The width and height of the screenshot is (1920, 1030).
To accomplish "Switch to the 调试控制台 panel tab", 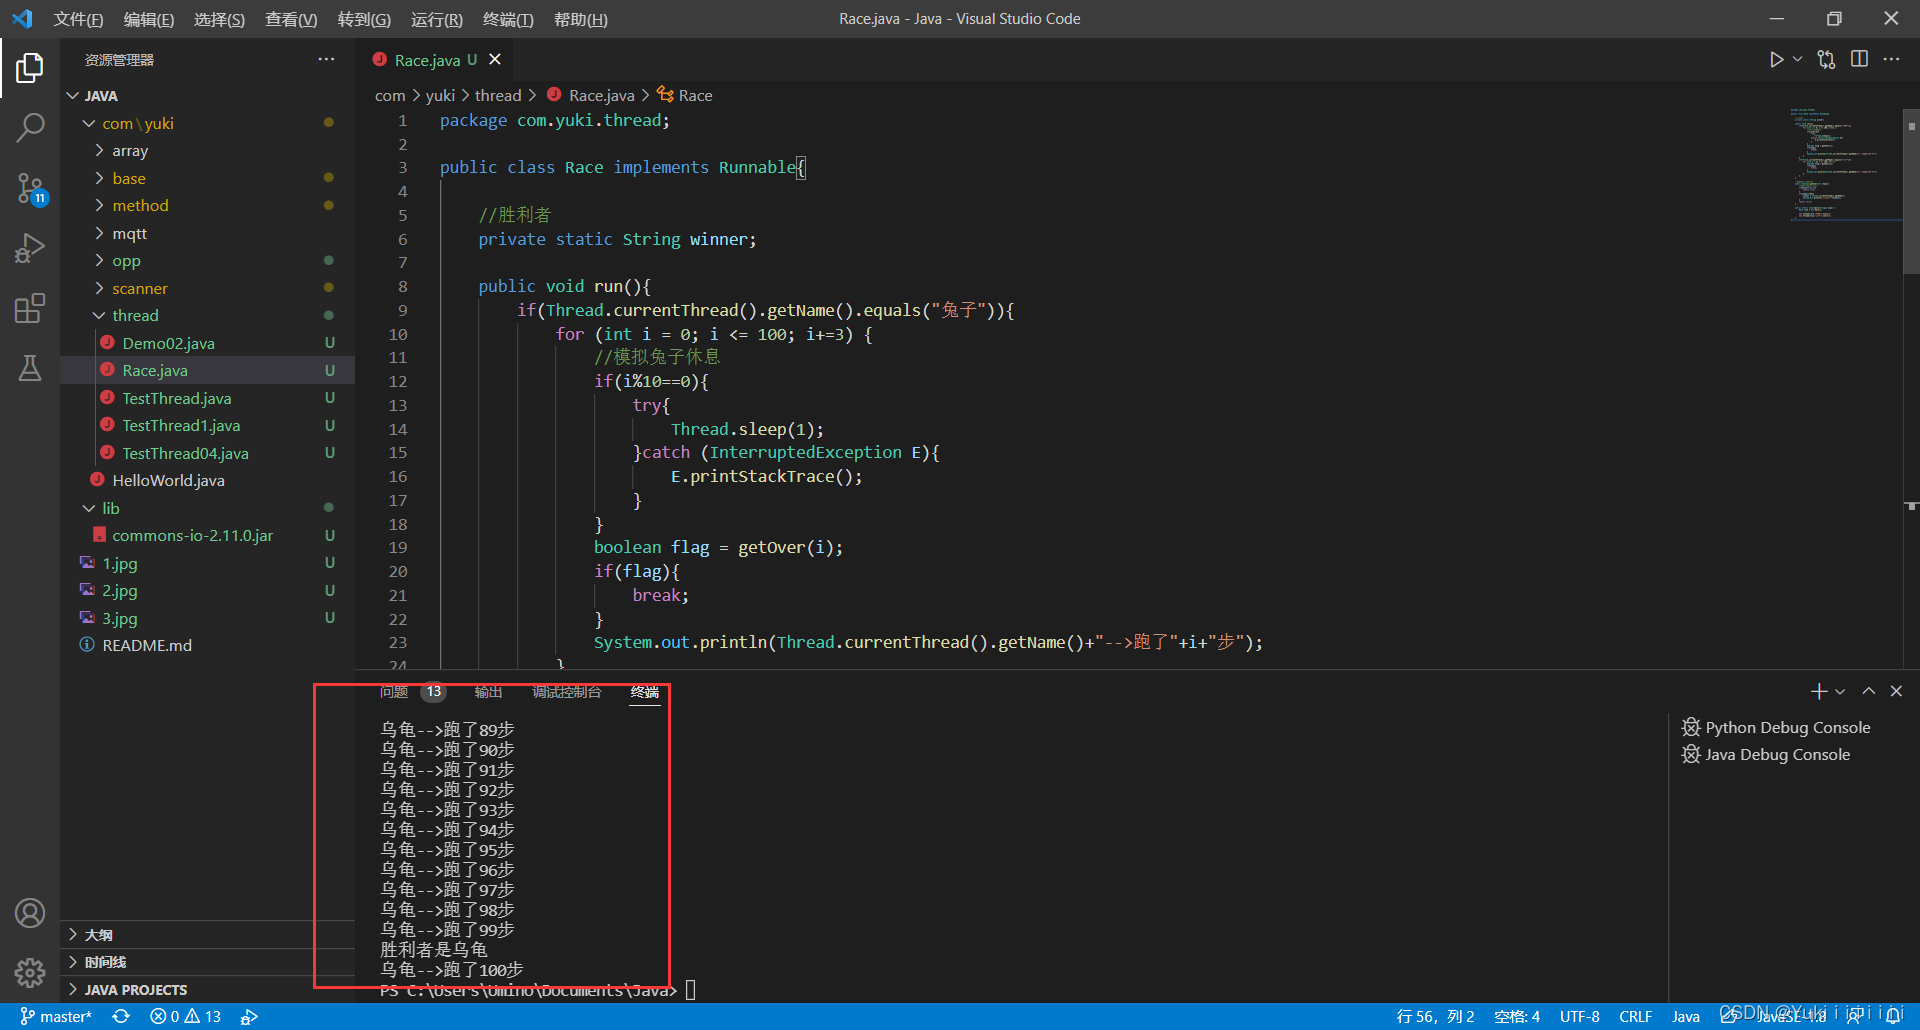I will tap(566, 692).
